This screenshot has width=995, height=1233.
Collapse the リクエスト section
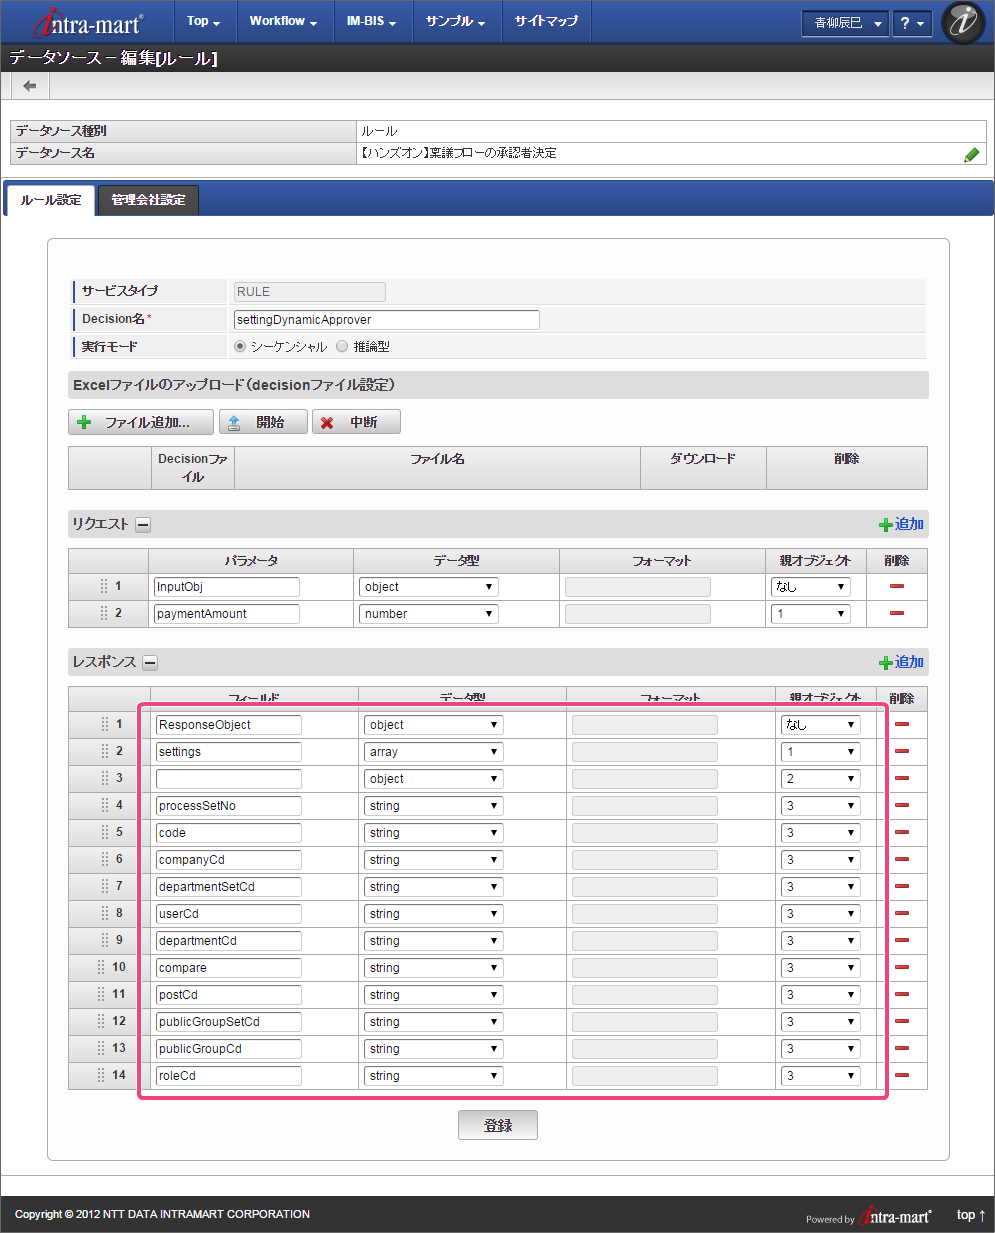(x=143, y=525)
